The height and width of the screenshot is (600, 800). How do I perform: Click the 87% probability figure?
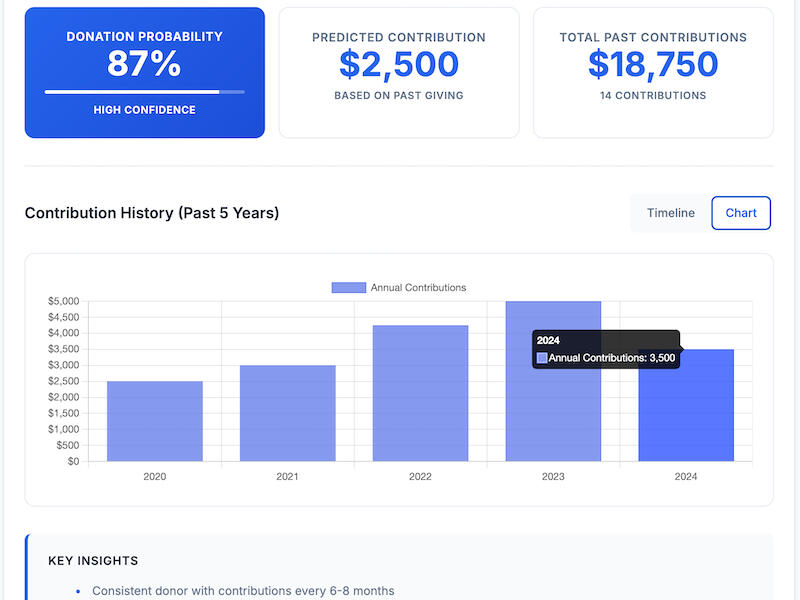(x=144, y=65)
